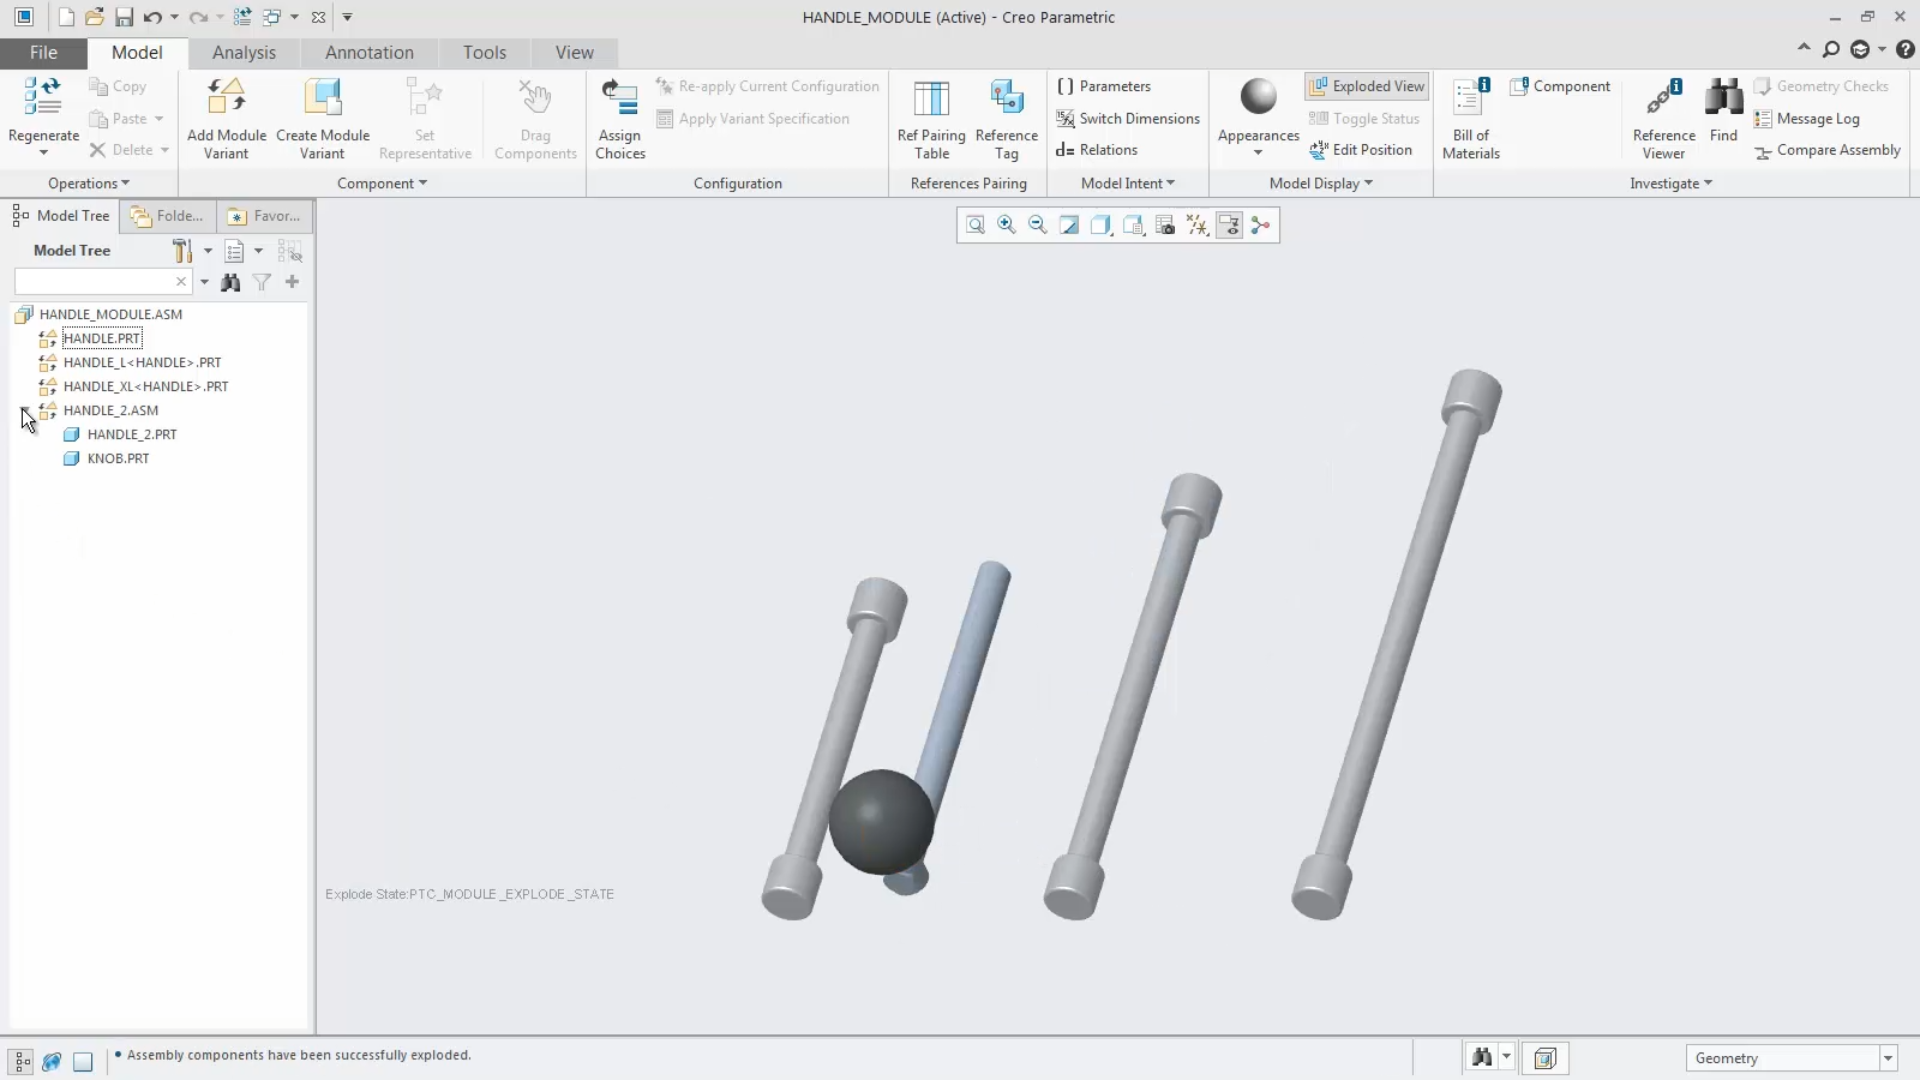Click the Drag Components tool
Viewport: 1920px width, 1080px height.
coord(535,118)
